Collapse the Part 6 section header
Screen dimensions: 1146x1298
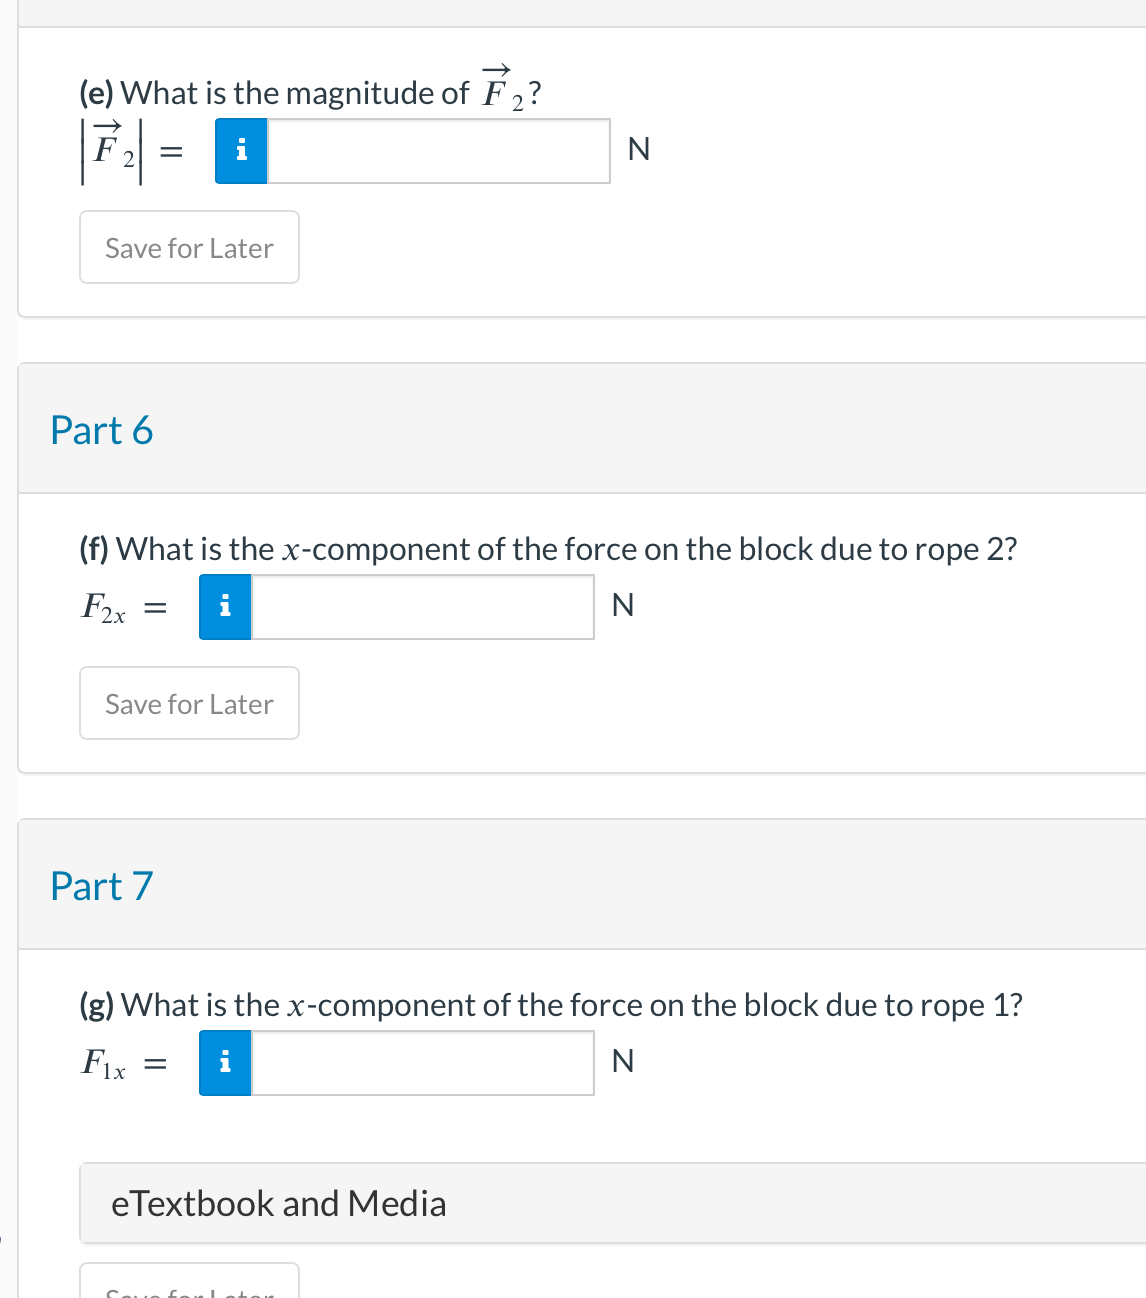(x=102, y=430)
